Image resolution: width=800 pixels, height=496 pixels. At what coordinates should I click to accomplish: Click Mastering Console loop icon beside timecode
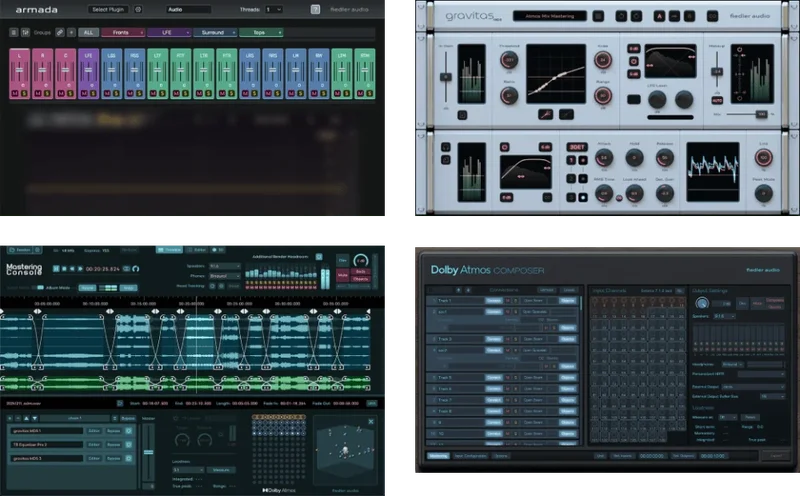coord(127,269)
